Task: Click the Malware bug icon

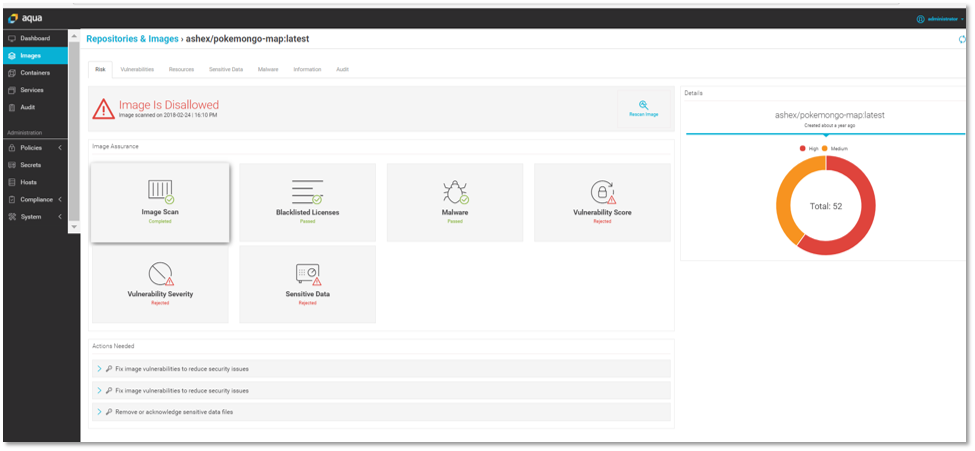Action: 455,192
